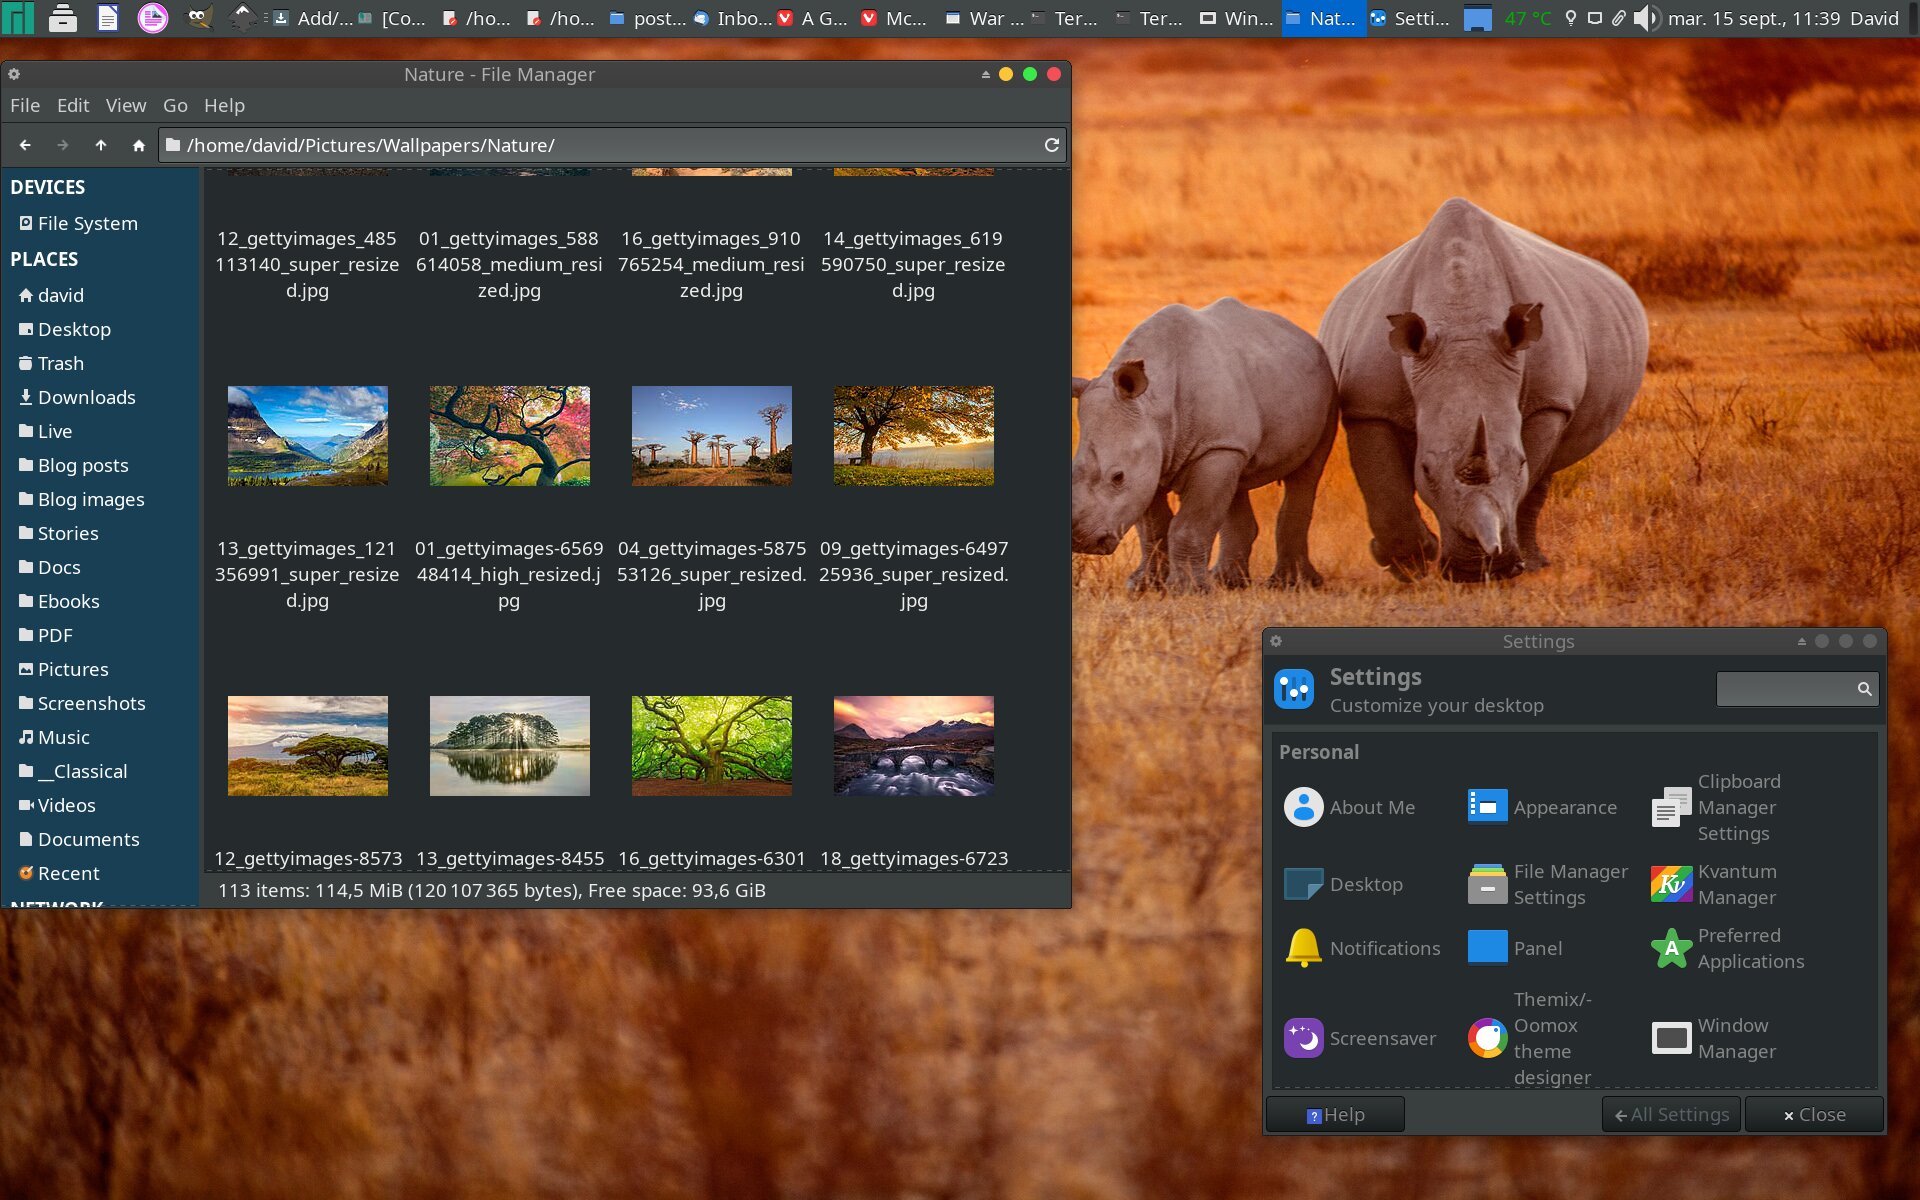Click the home folder toolbar icon
This screenshot has width=1920, height=1200.
coord(139,145)
